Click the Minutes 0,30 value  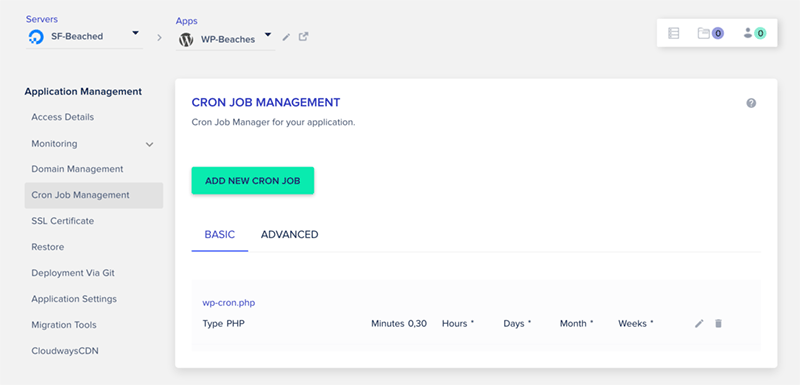click(x=399, y=324)
